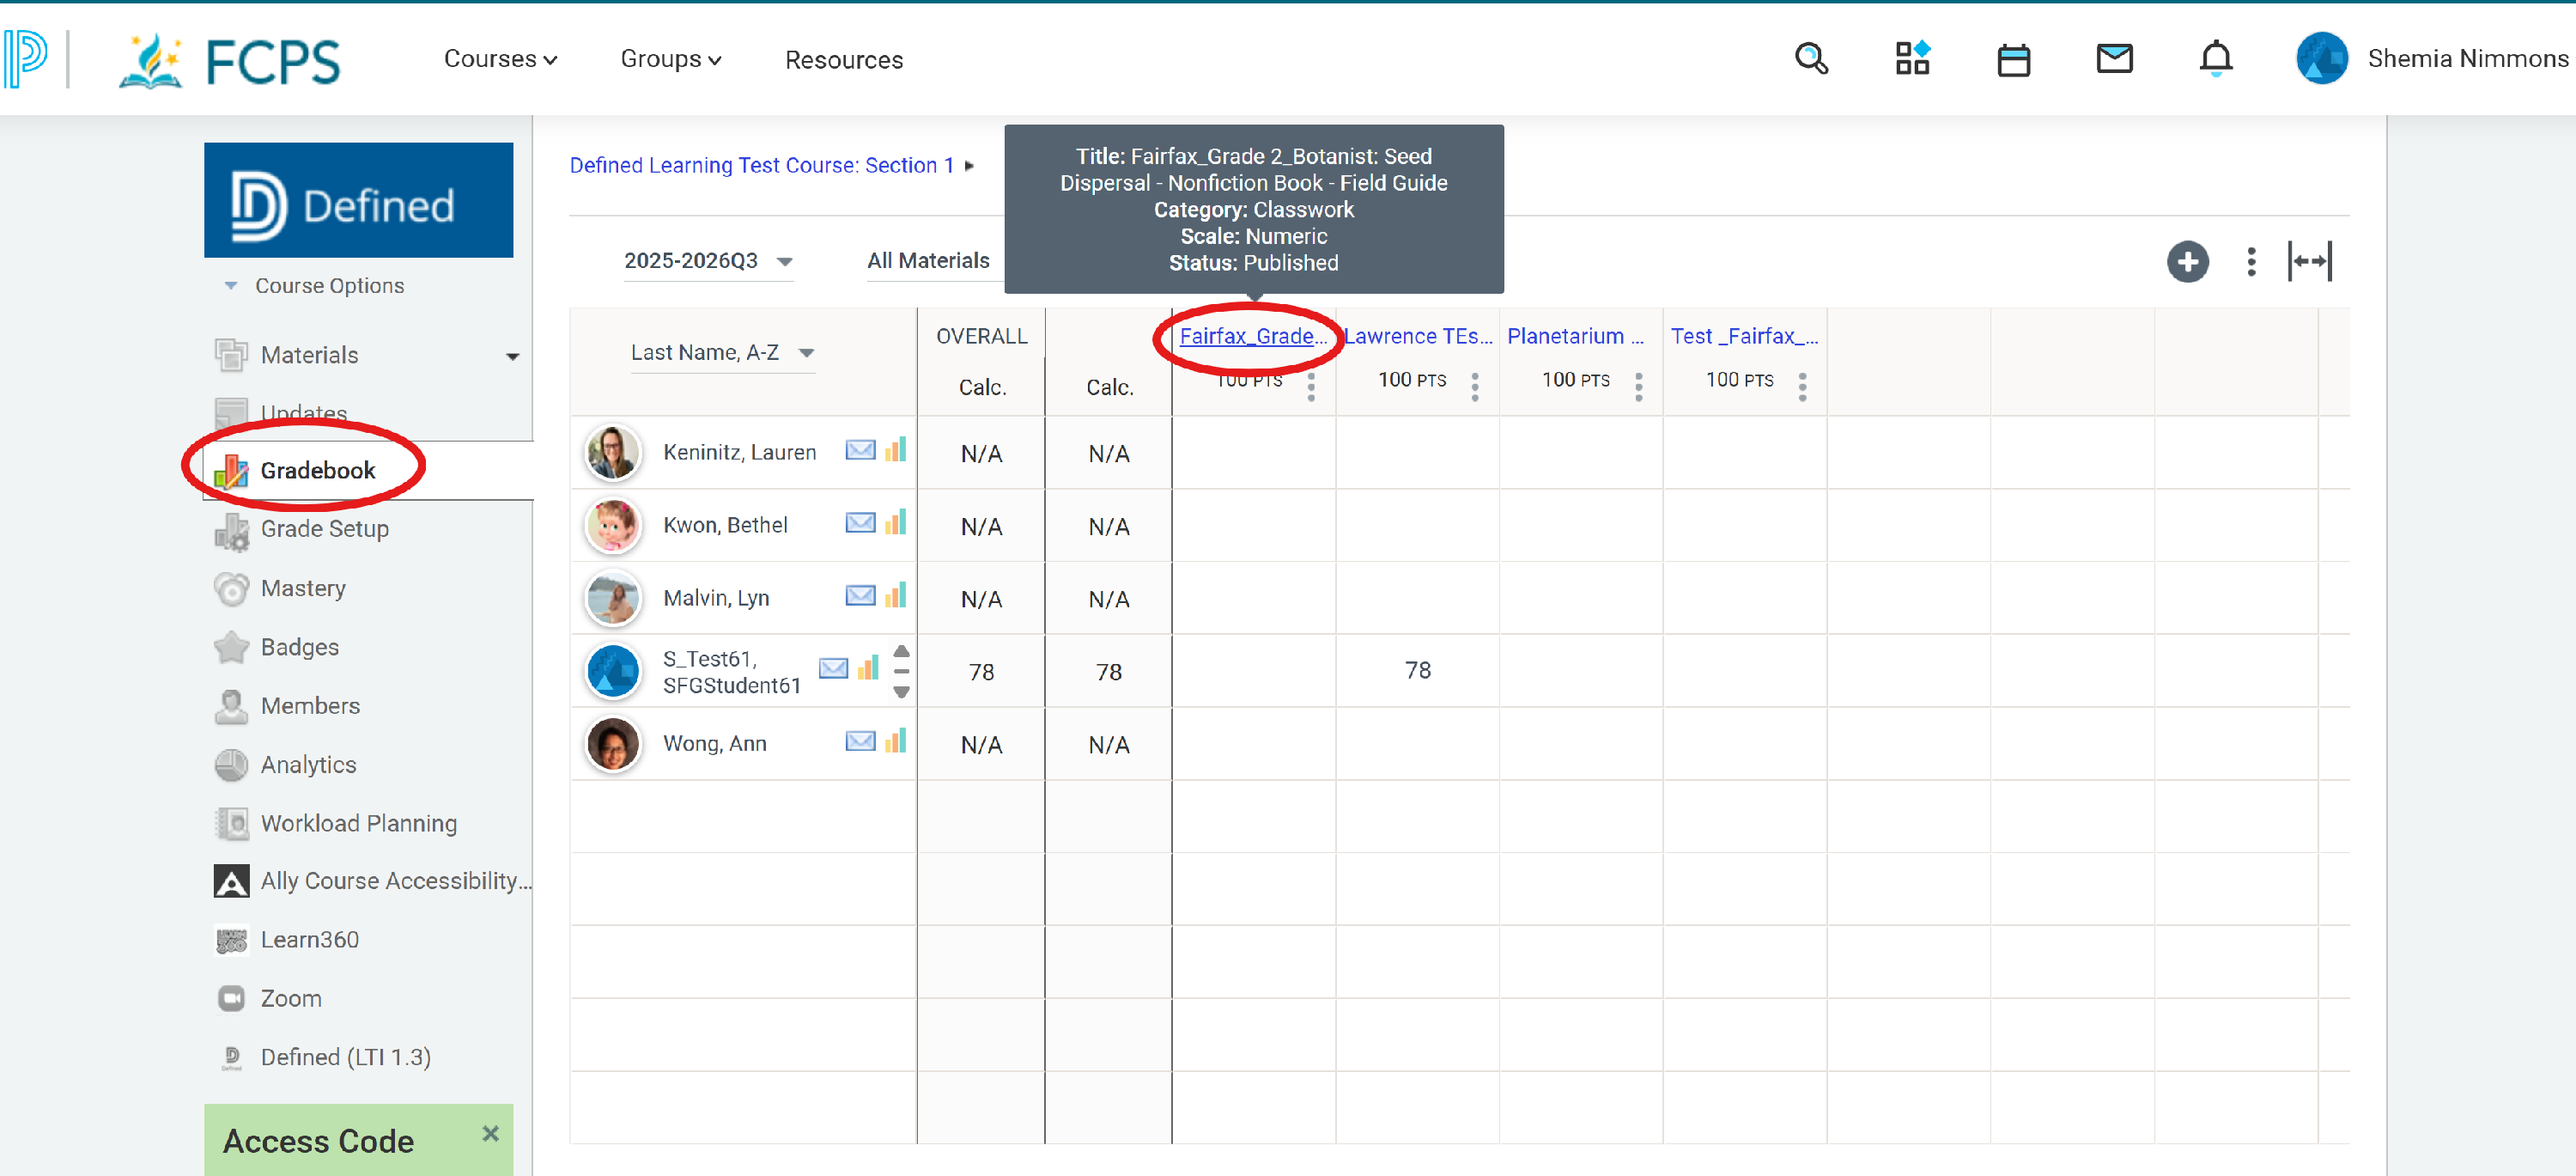Open gradebook three-dot options menu
The image size is (2576, 1176).
click(2251, 262)
